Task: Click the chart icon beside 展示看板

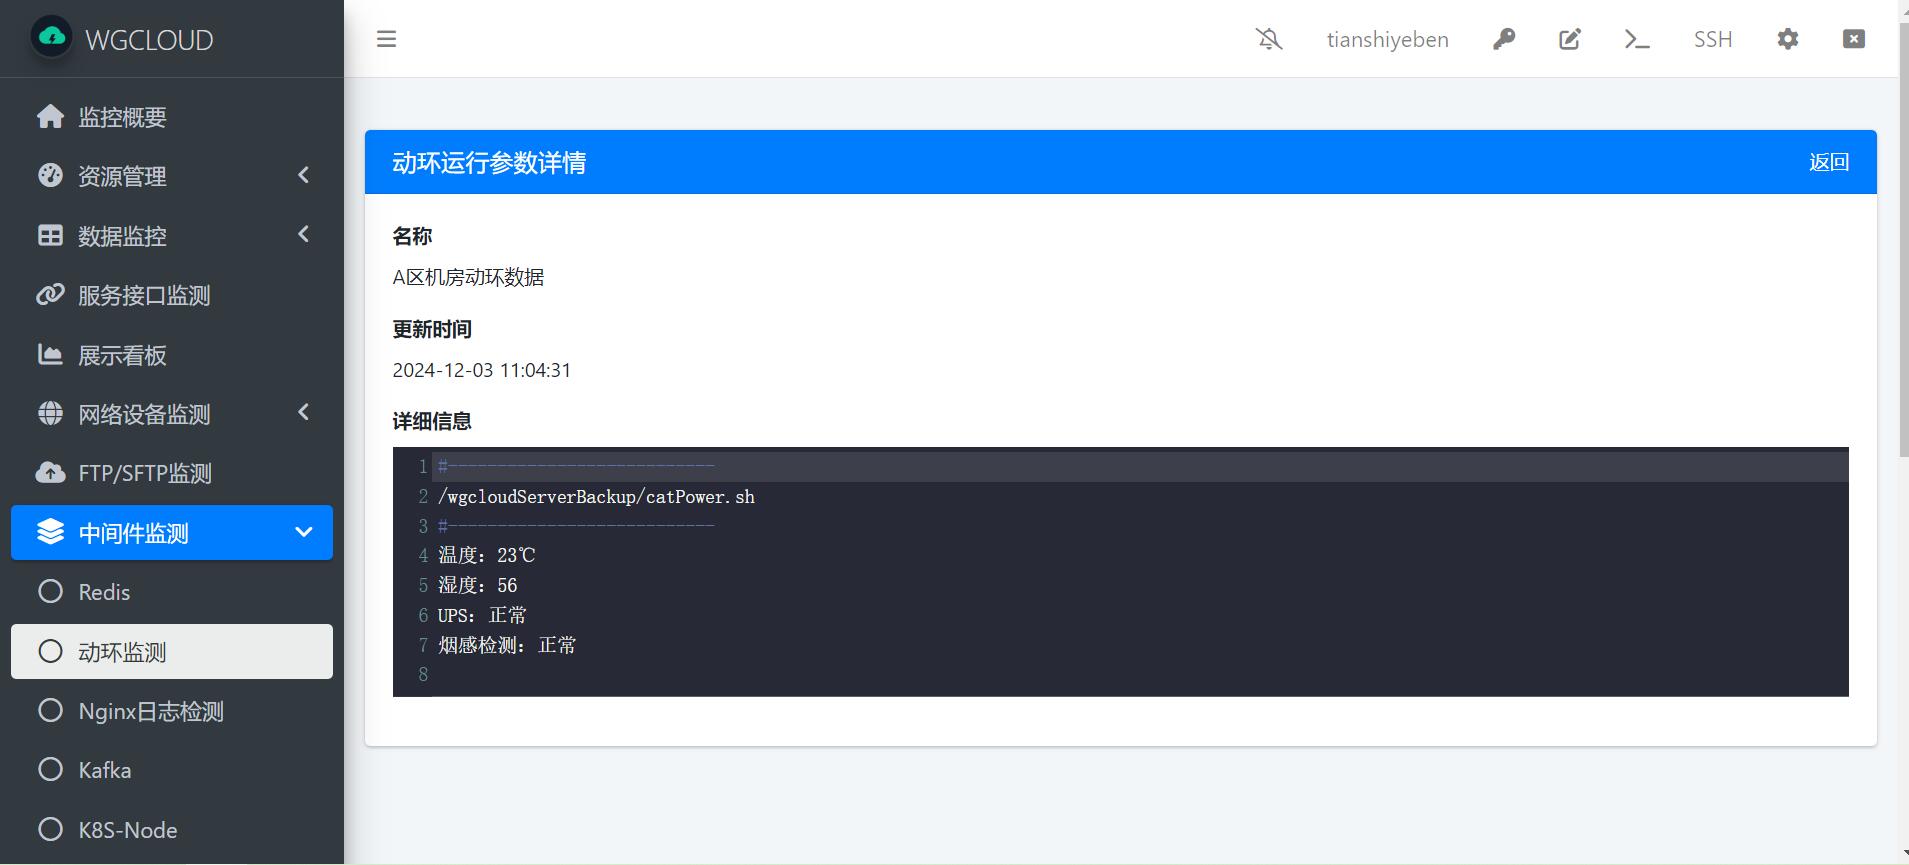Action: tap(50, 354)
